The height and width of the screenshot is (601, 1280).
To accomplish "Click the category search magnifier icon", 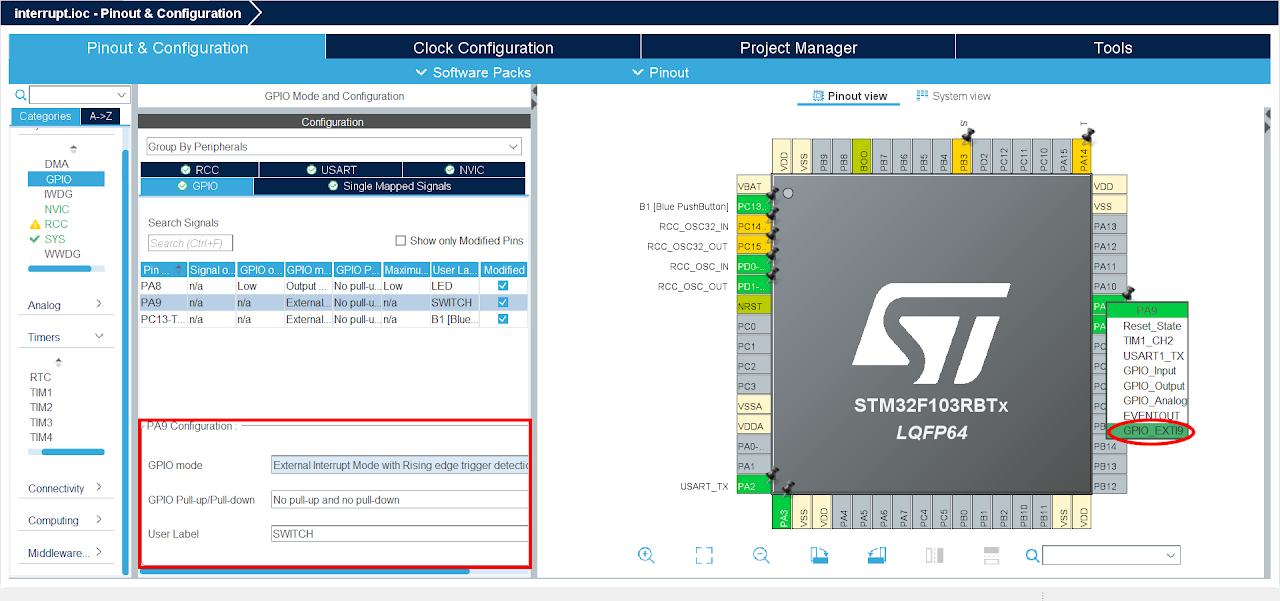I will 21,95.
